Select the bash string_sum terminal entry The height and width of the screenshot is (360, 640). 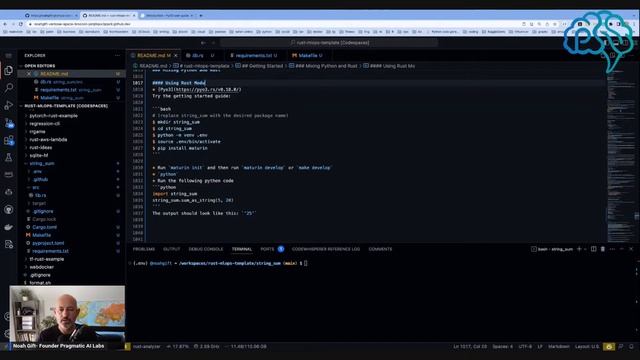pos(552,249)
